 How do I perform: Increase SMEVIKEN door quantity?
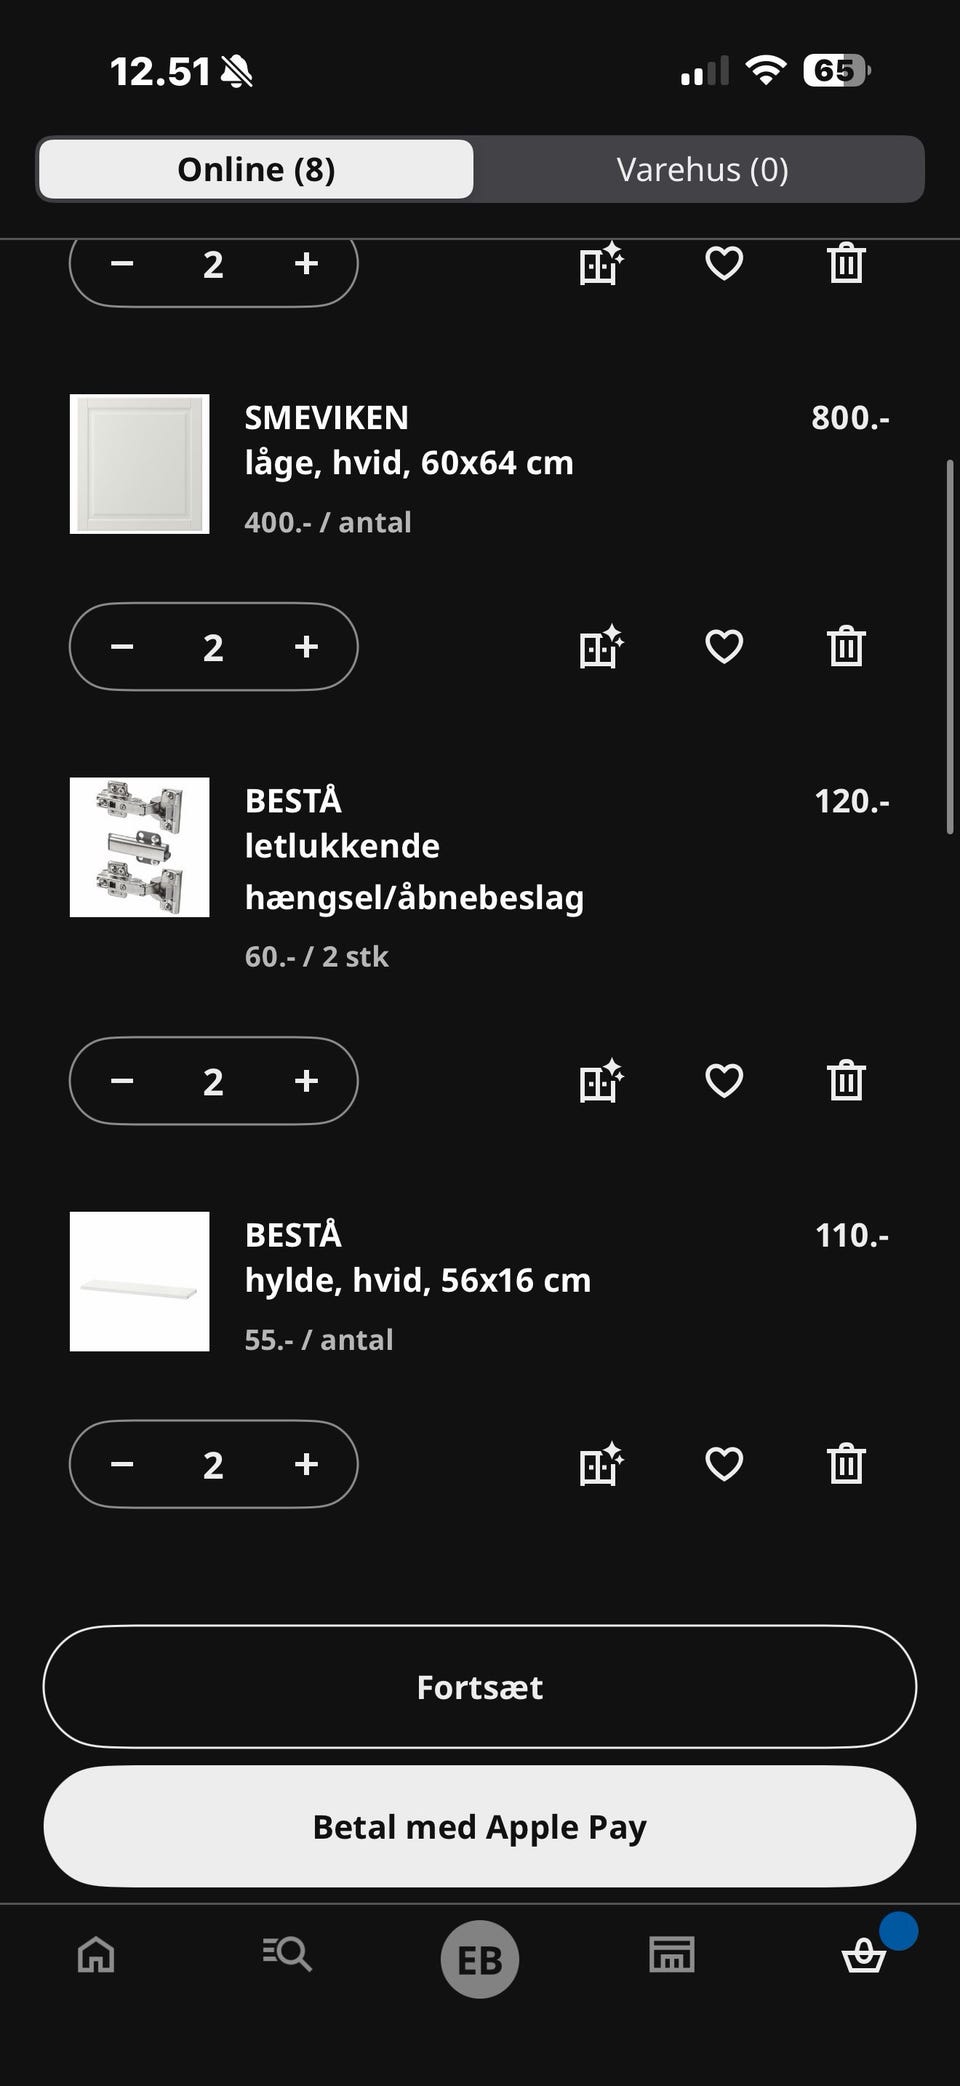click(x=307, y=647)
